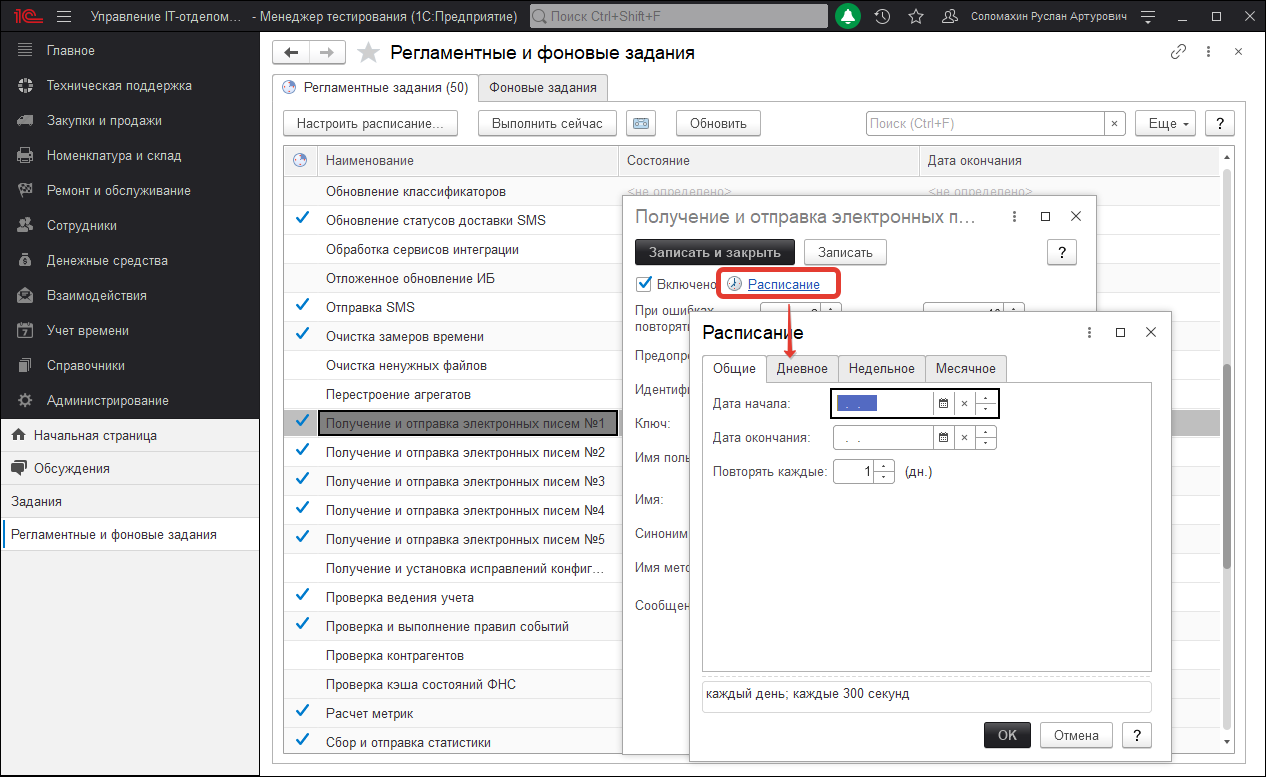This screenshot has height=777, width=1266.
Task: Open calendar picker for Дата начала
Action: pyautogui.click(x=943, y=404)
